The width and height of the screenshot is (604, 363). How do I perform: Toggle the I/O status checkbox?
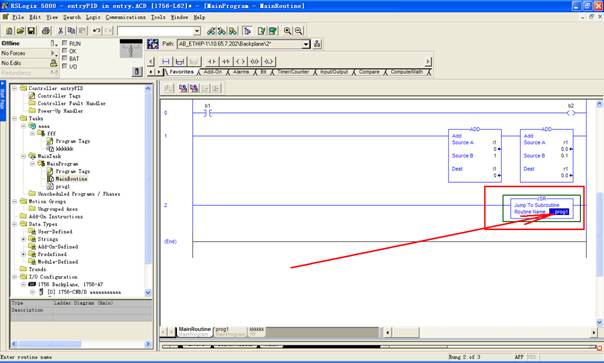point(65,66)
